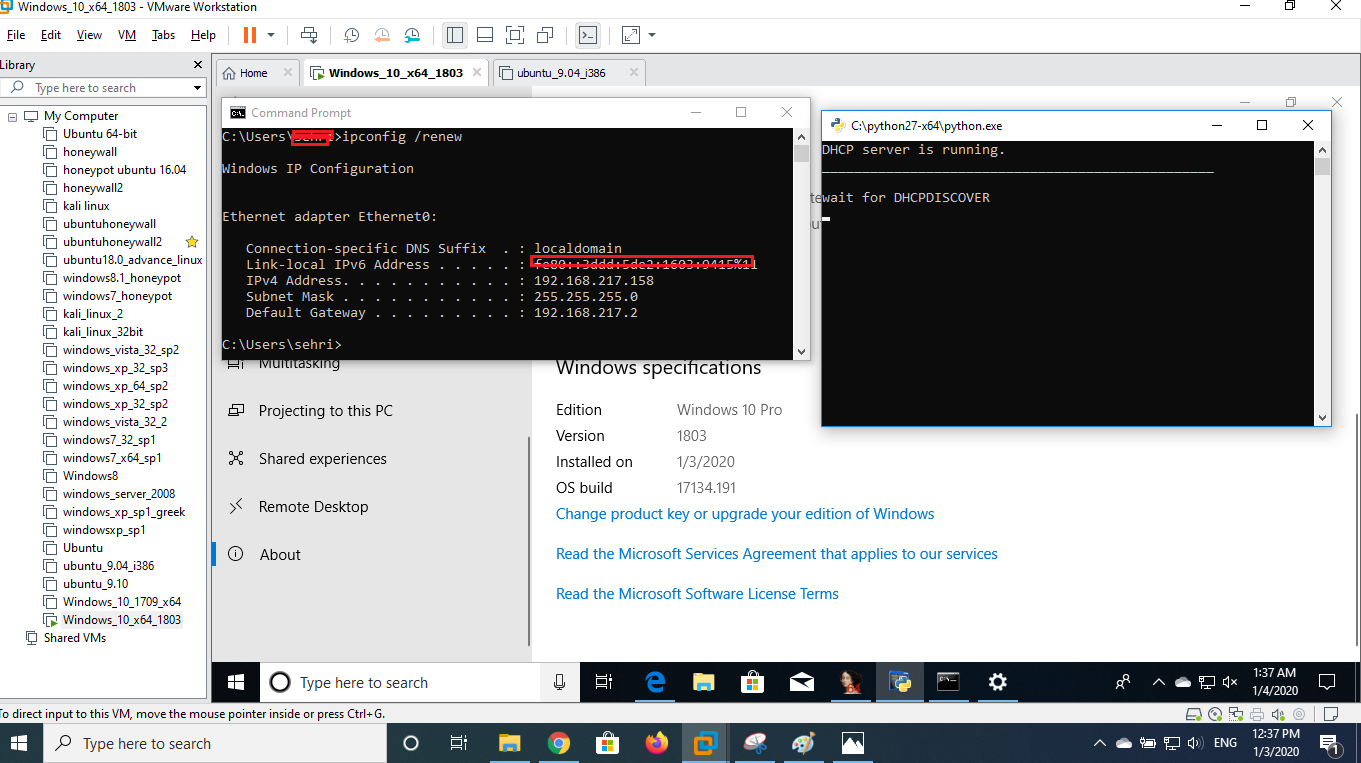Switch to Unity mode
Image resolution: width=1361 pixels, height=763 pixels.
(x=545, y=35)
